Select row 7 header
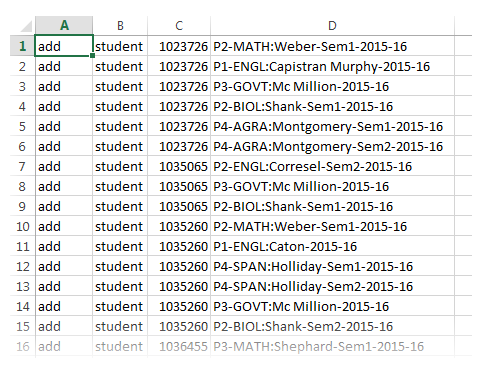The width and height of the screenshot is (482, 368). pyautogui.click(x=22, y=166)
